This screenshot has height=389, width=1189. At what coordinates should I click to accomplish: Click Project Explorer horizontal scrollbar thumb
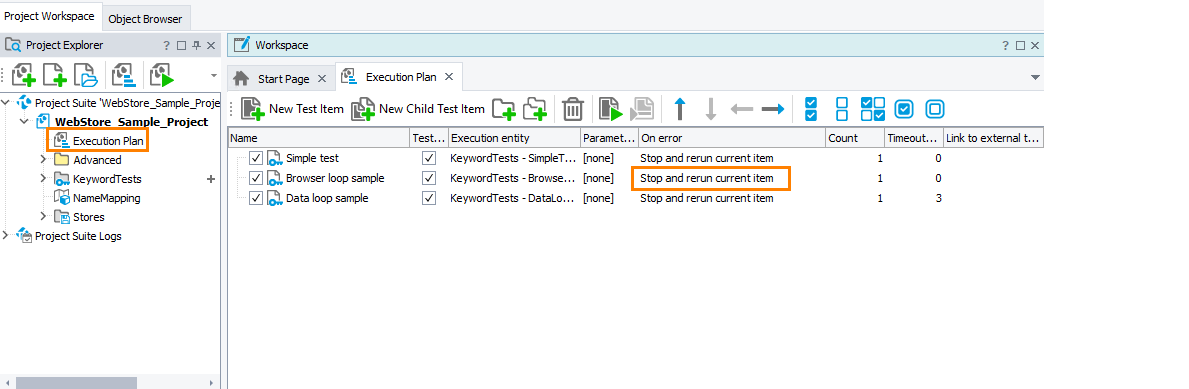(76, 383)
